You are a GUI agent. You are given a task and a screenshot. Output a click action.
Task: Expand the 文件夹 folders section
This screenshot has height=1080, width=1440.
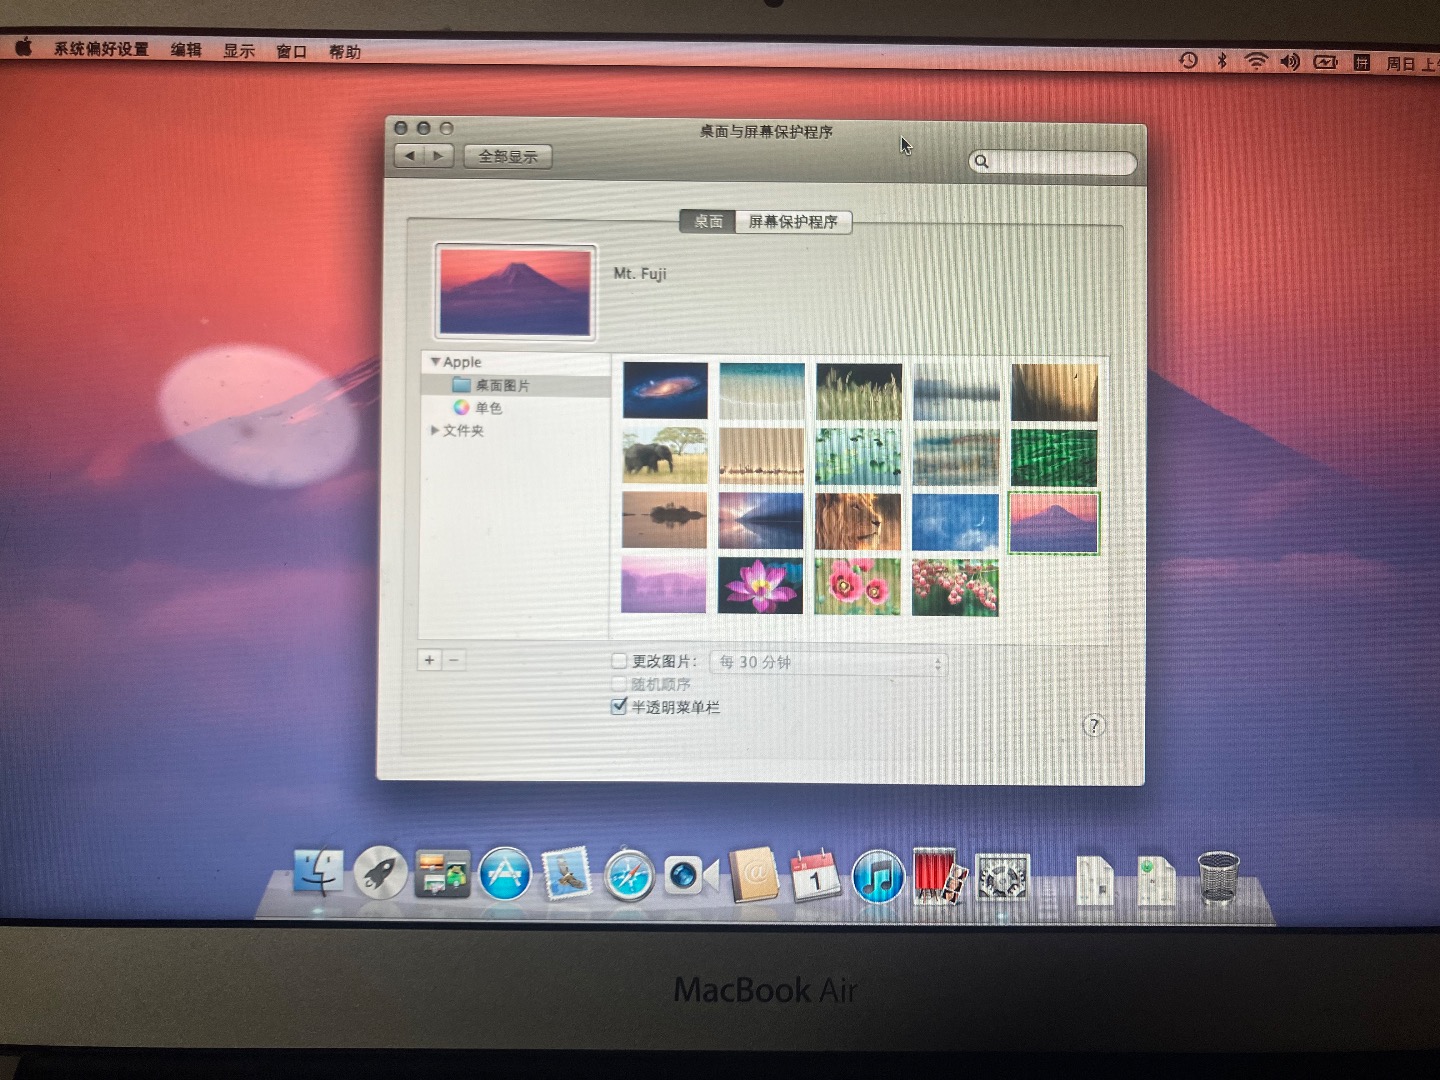(435, 431)
